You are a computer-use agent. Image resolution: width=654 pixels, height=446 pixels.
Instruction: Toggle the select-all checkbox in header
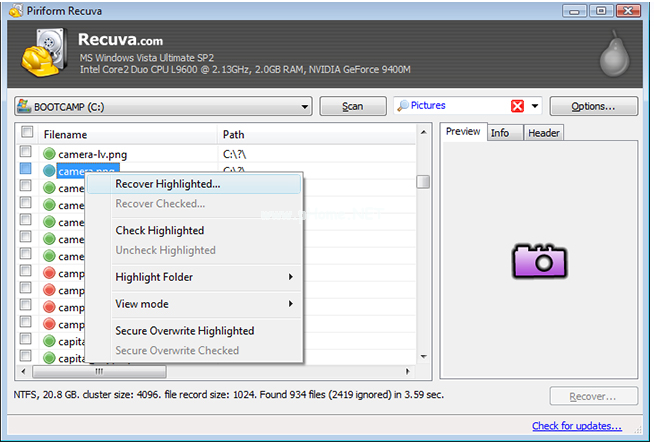coord(27,133)
